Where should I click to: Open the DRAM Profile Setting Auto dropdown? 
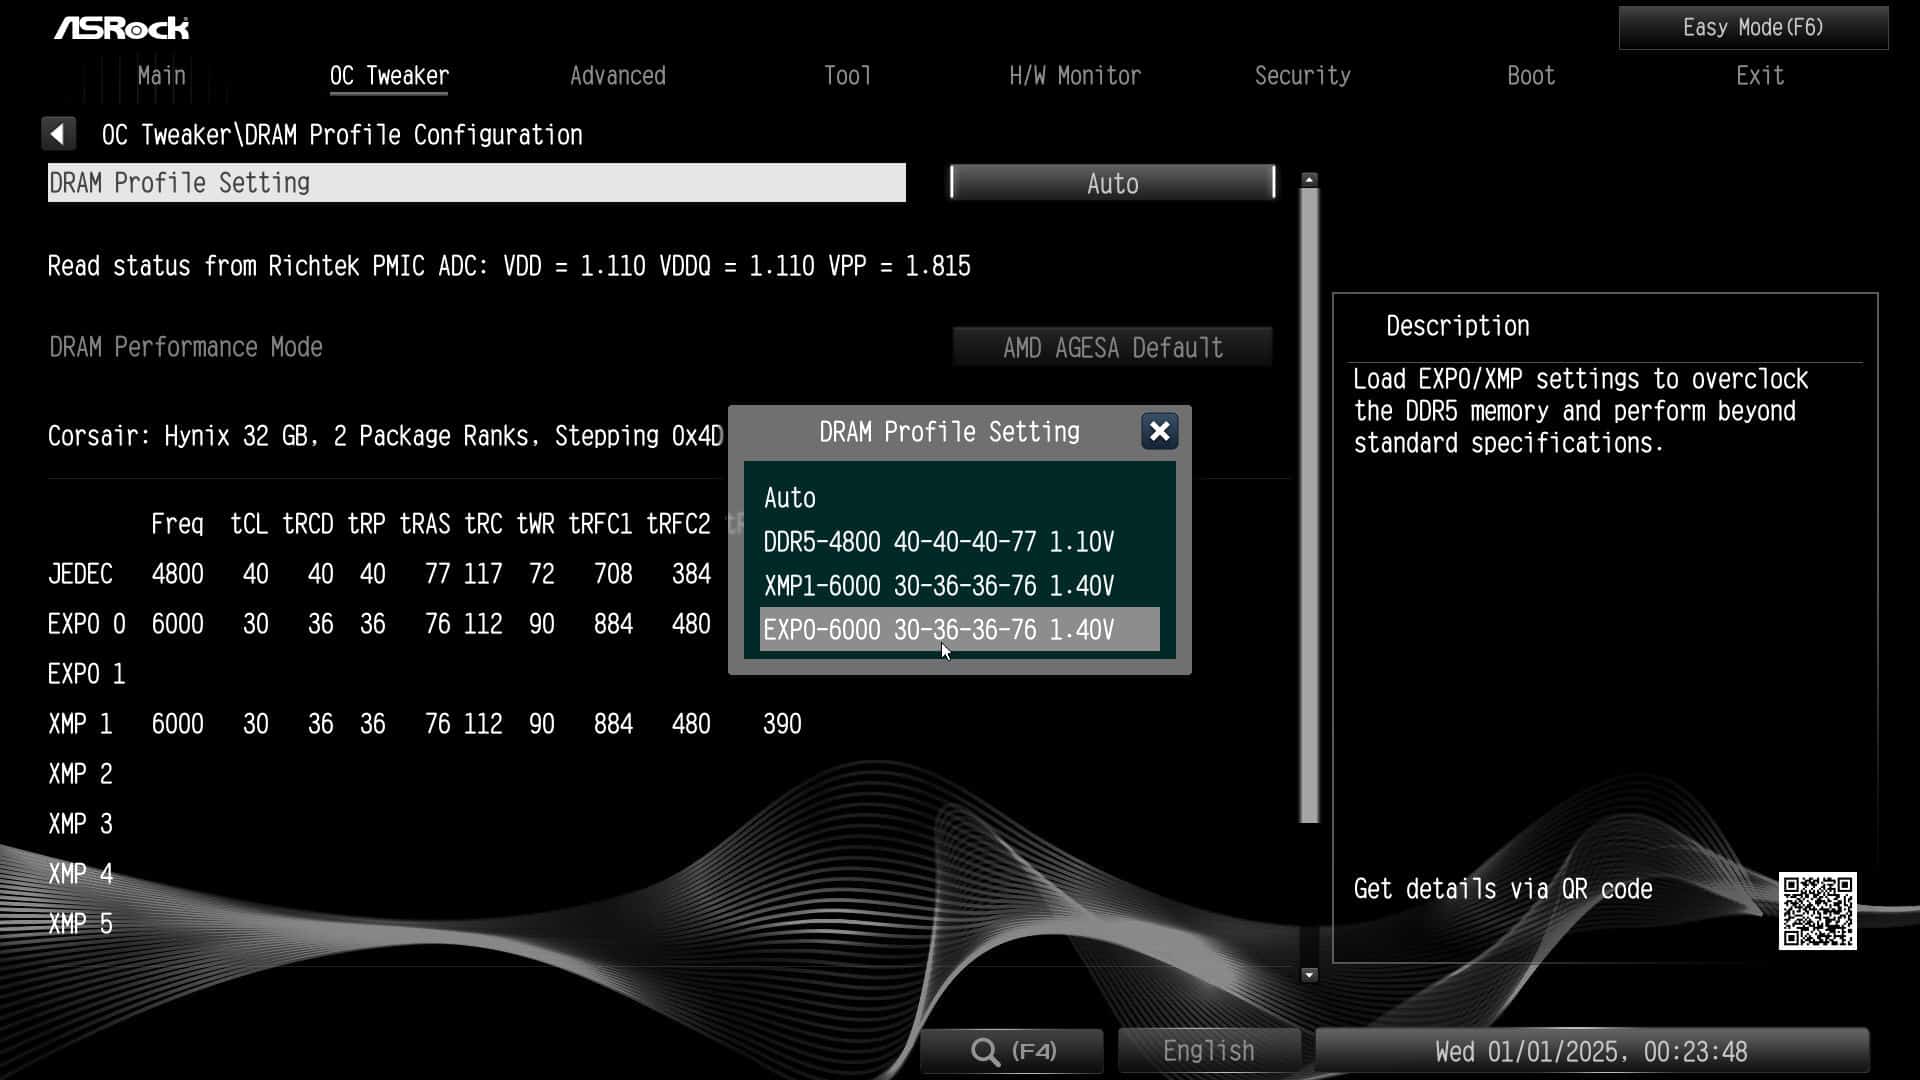click(1112, 183)
